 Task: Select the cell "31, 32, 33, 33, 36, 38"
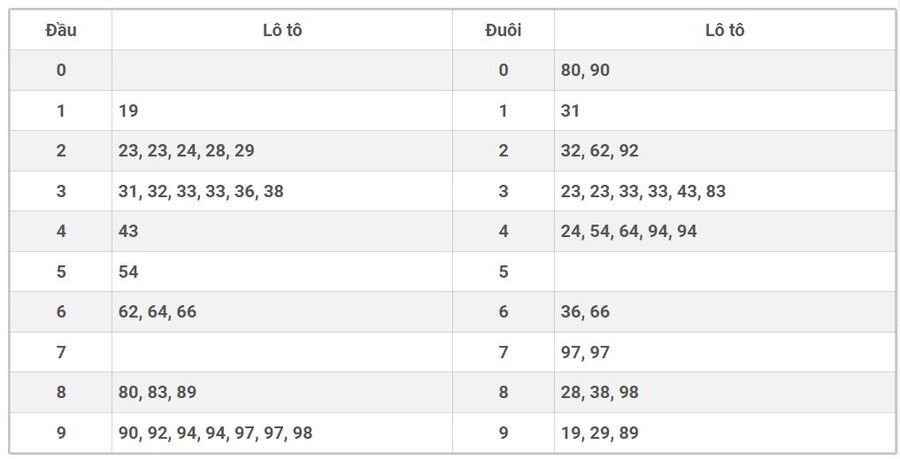(200, 191)
